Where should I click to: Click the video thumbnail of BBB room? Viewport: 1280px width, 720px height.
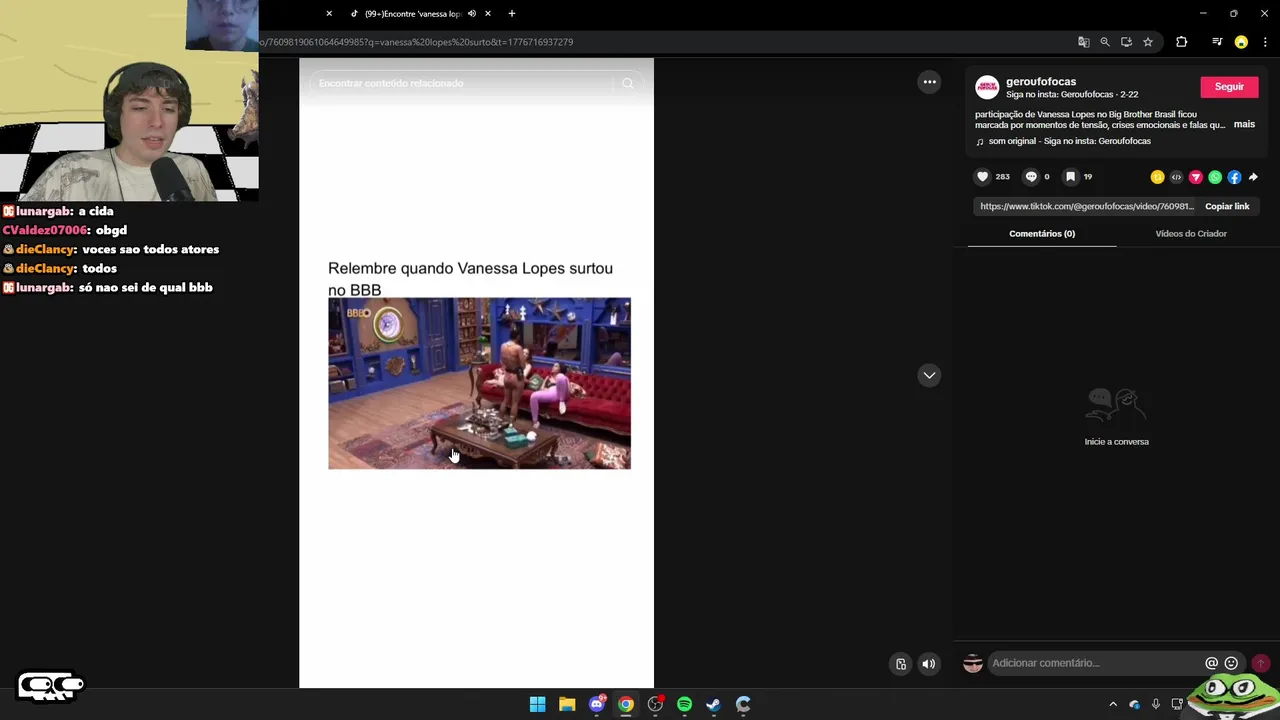click(479, 383)
